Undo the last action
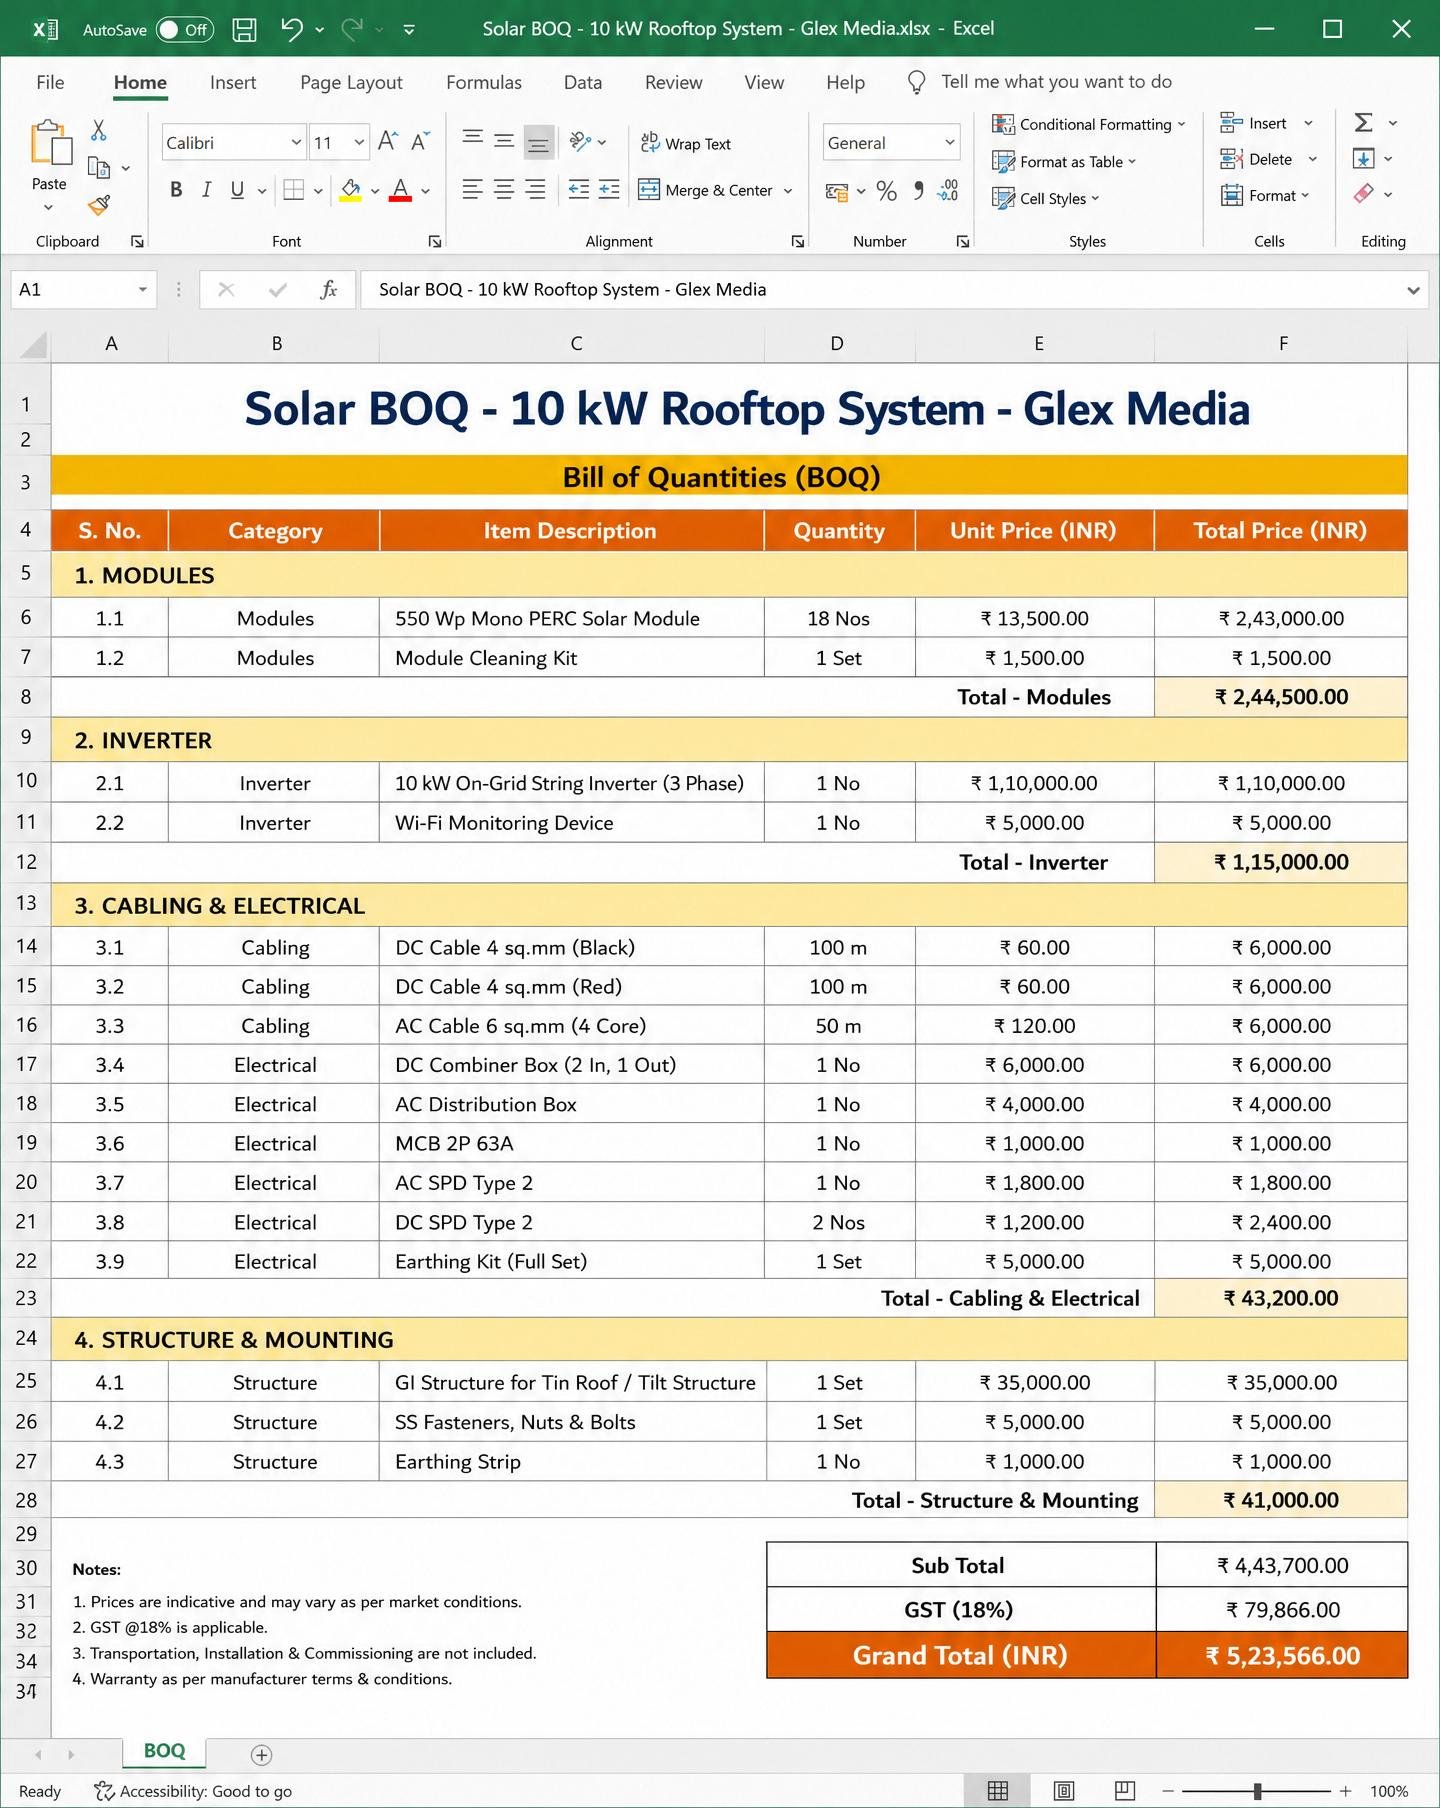The height and width of the screenshot is (1808, 1440). (291, 29)
